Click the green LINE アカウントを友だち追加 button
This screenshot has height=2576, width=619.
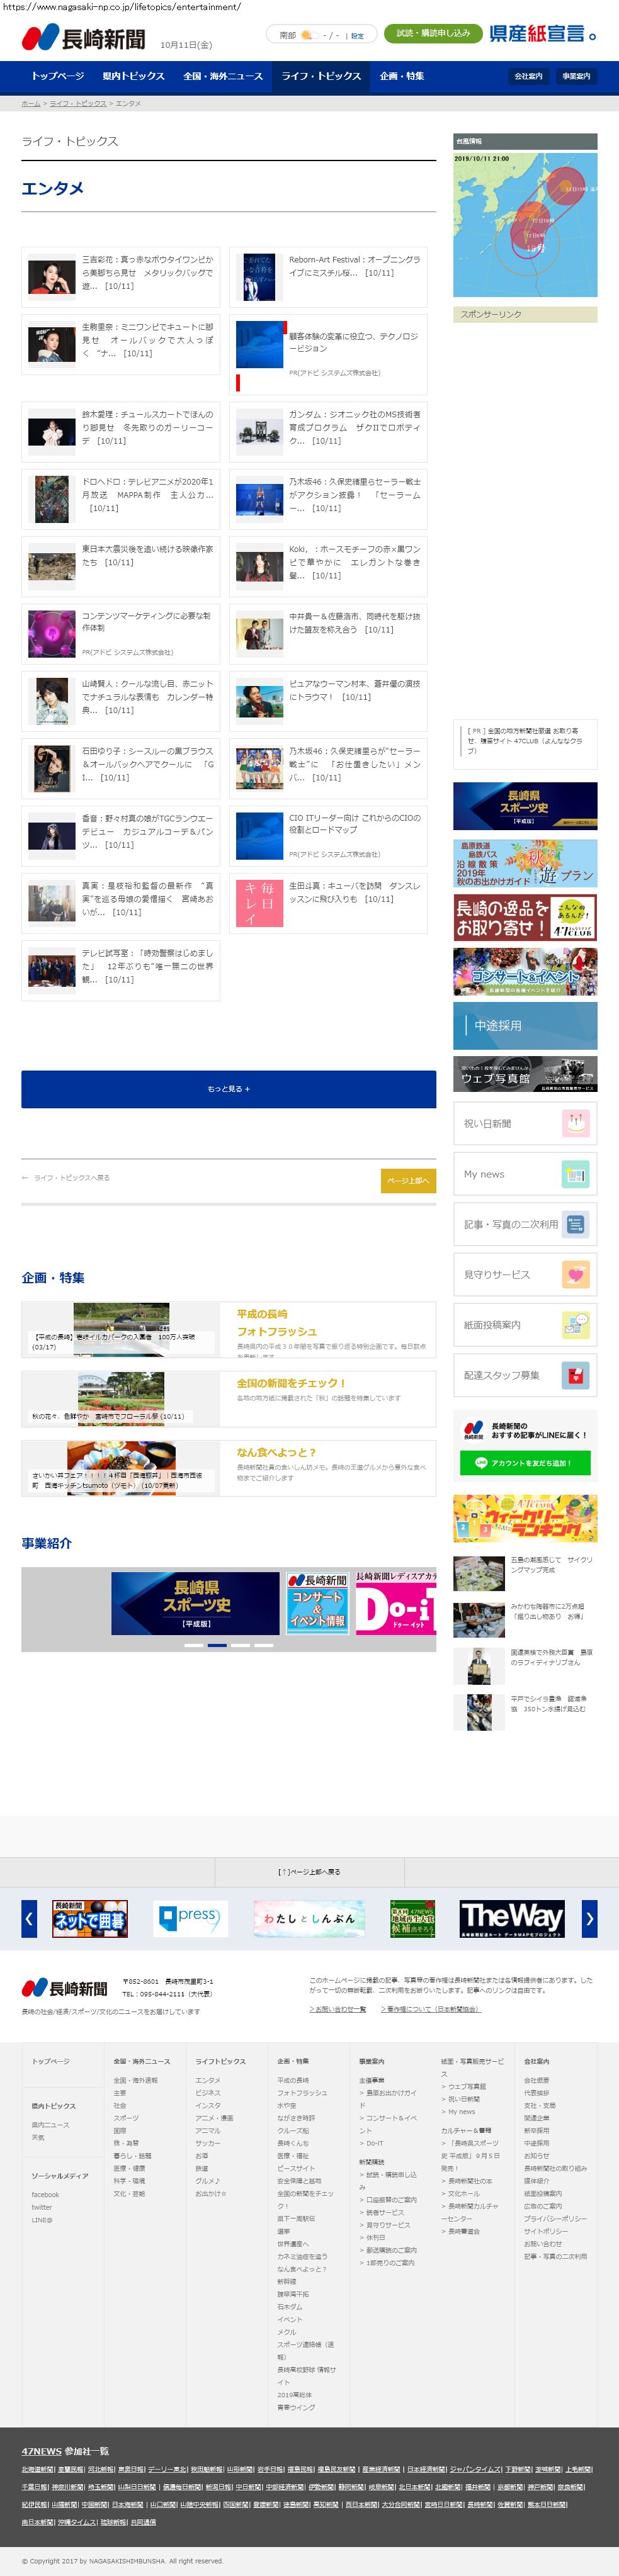[x=525, y=1462]
